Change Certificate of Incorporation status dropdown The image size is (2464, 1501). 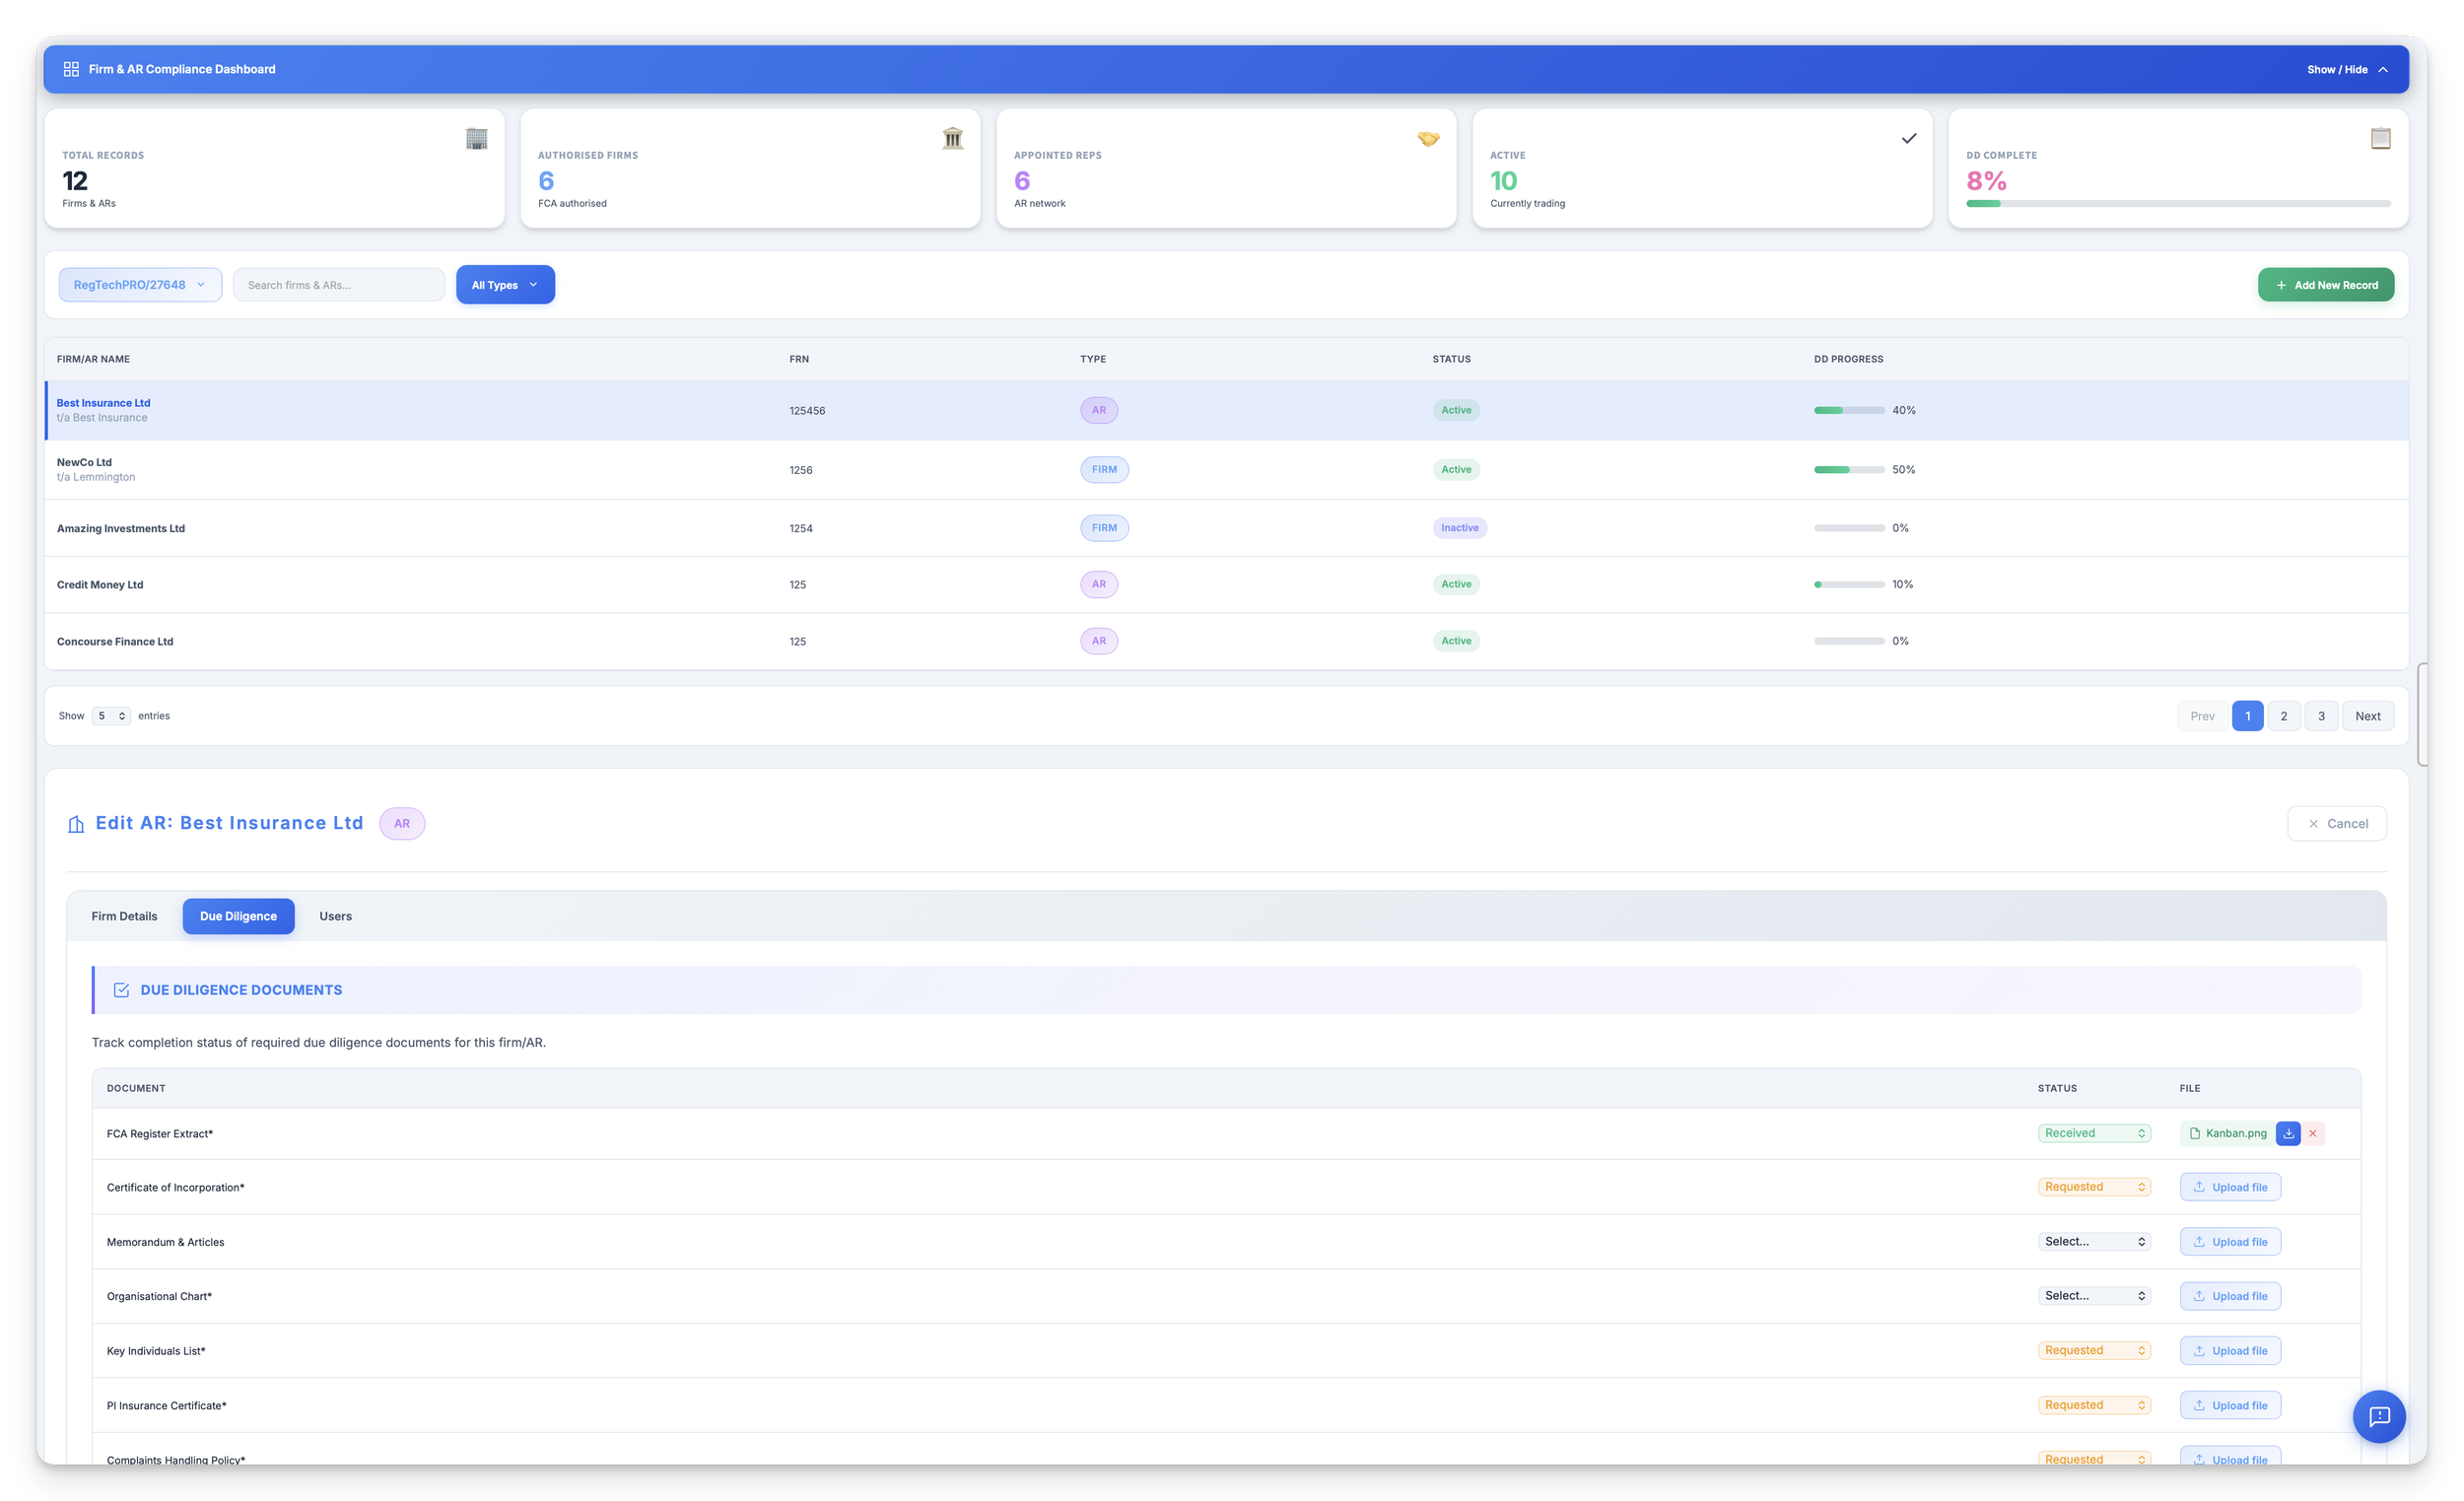[x=2094, y=1187]
